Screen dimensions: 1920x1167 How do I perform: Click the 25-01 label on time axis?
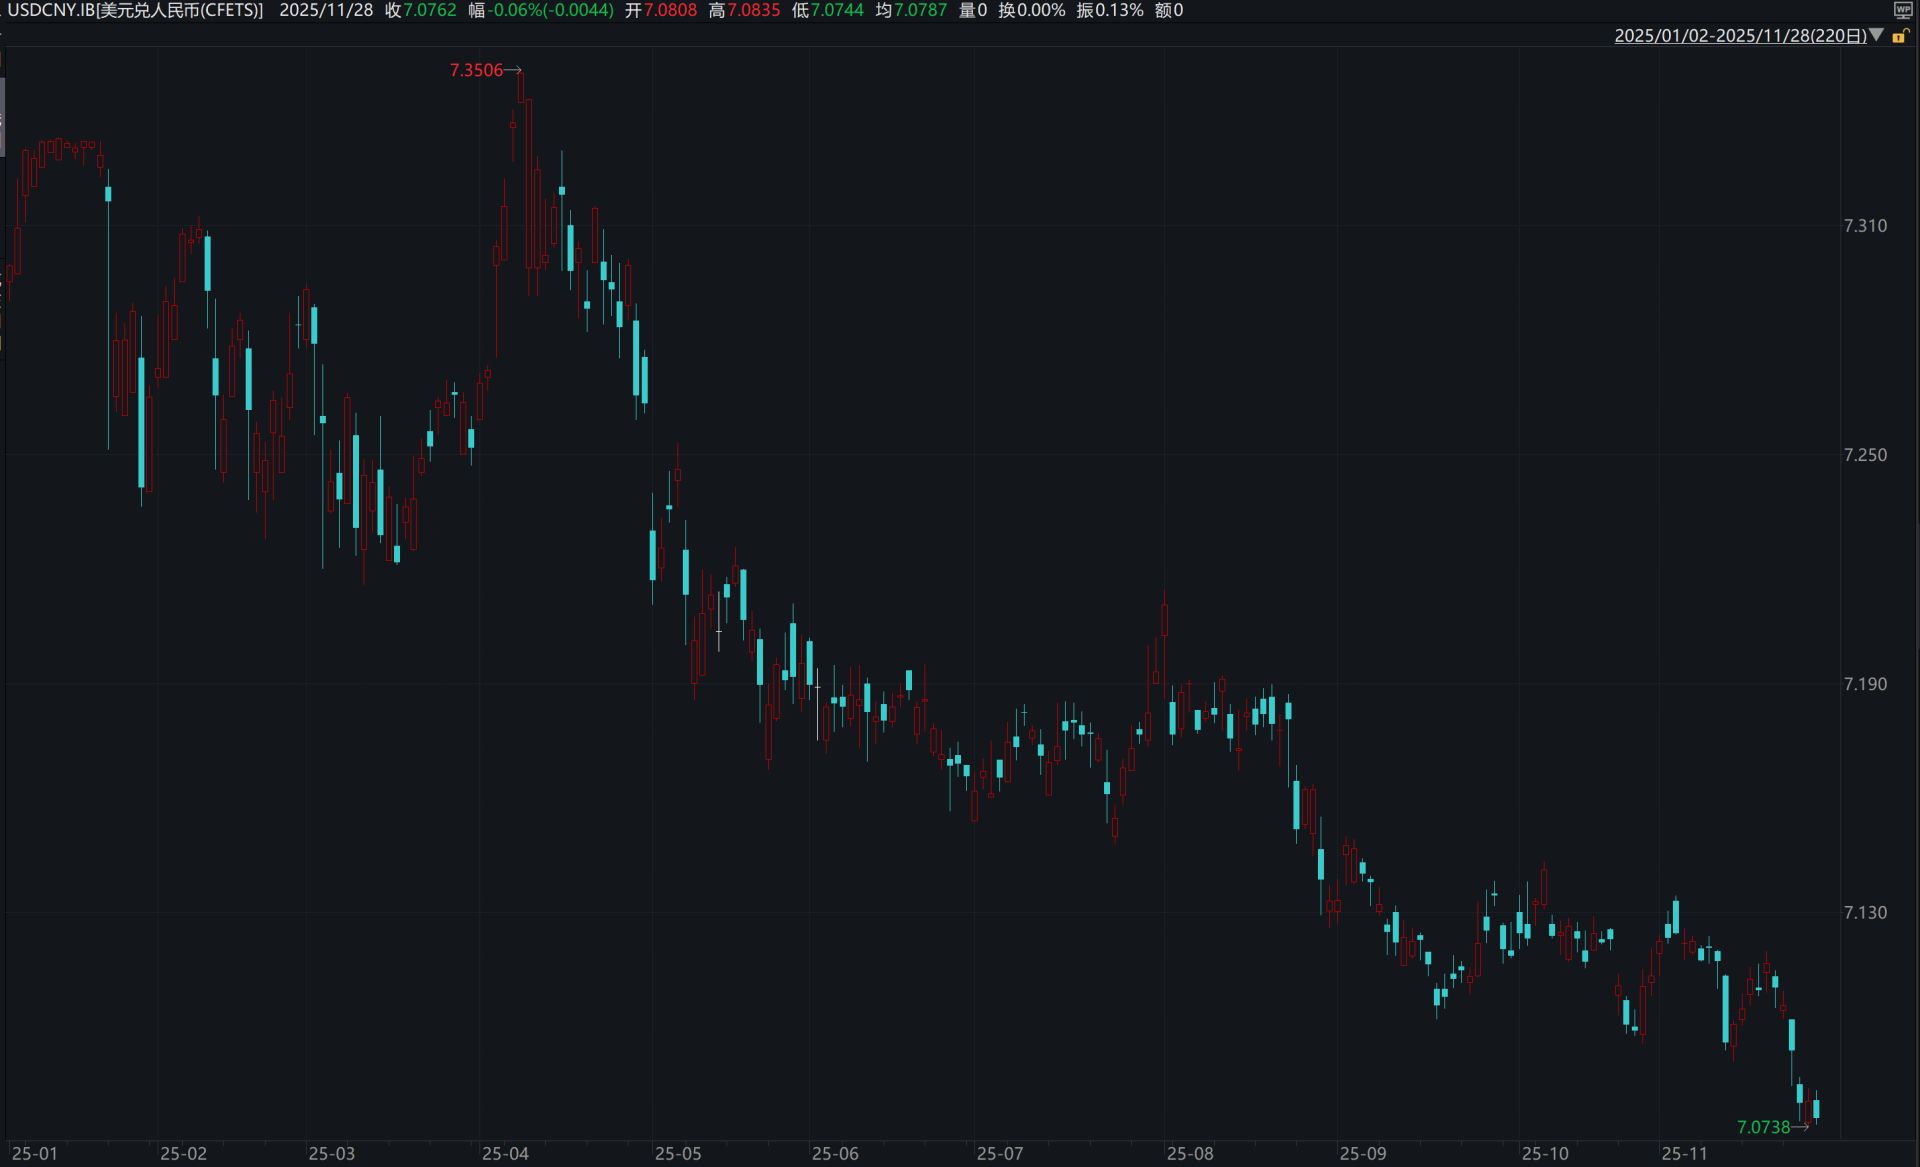(x=35, y=1154)
